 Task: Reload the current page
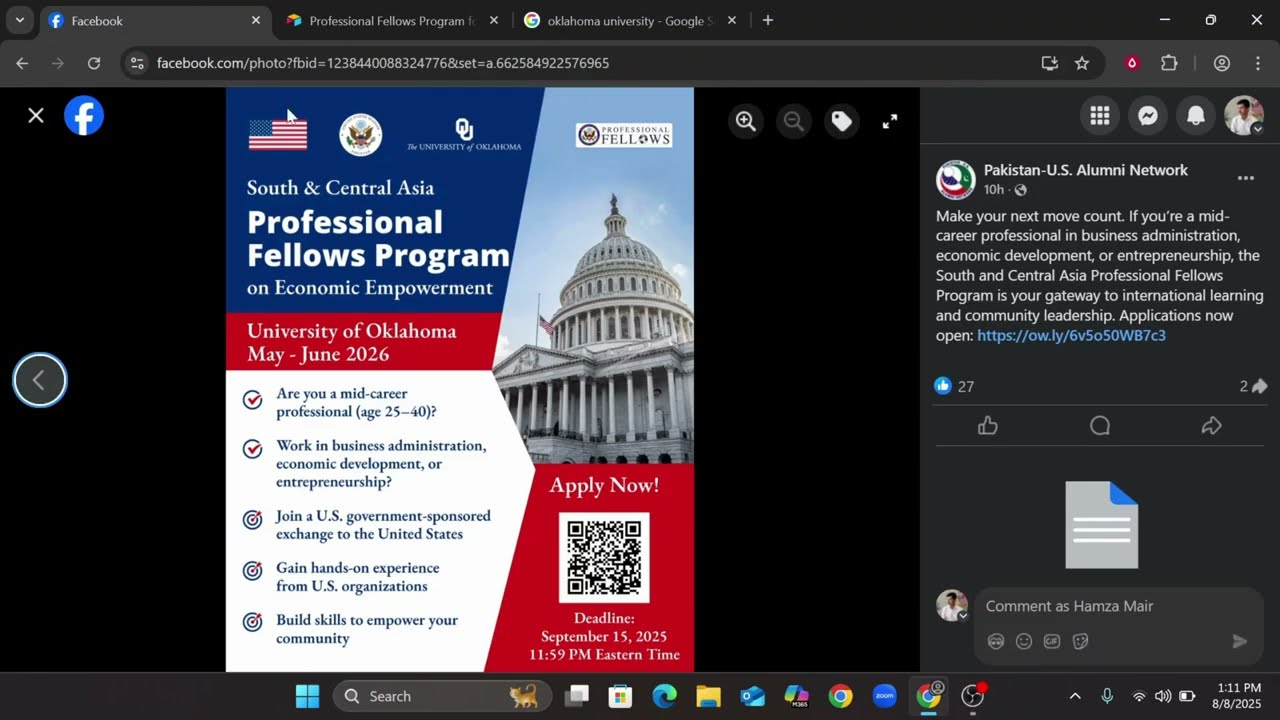coord(94,63)
